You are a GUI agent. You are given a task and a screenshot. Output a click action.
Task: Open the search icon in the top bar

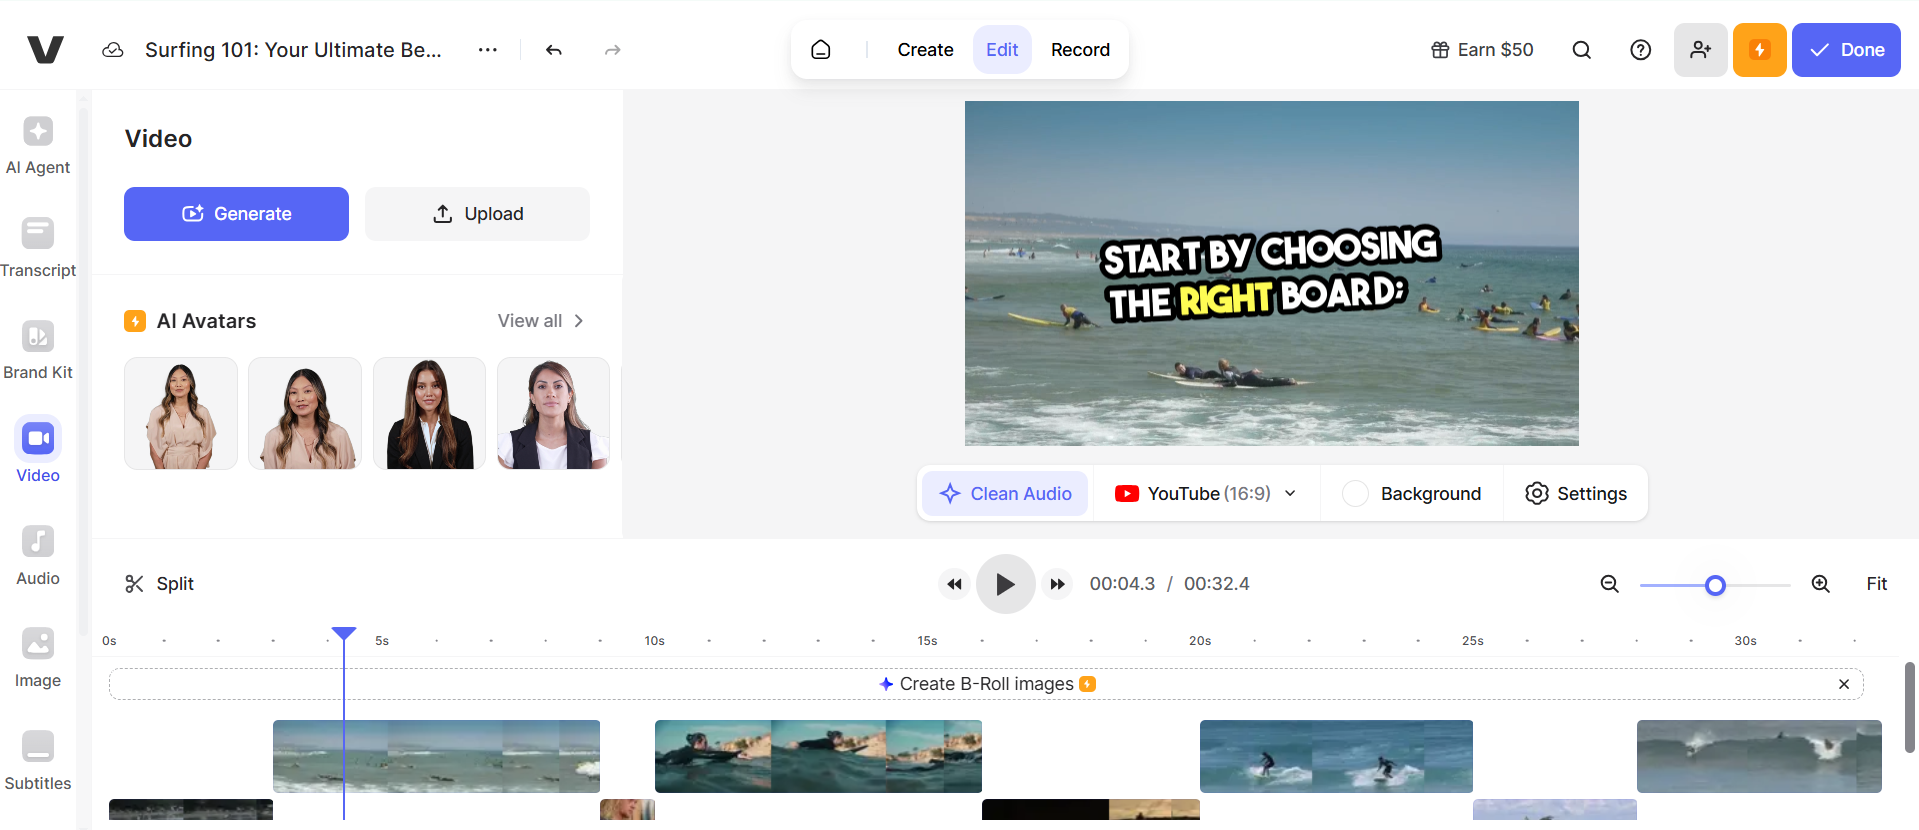(x=1582, y=50)
